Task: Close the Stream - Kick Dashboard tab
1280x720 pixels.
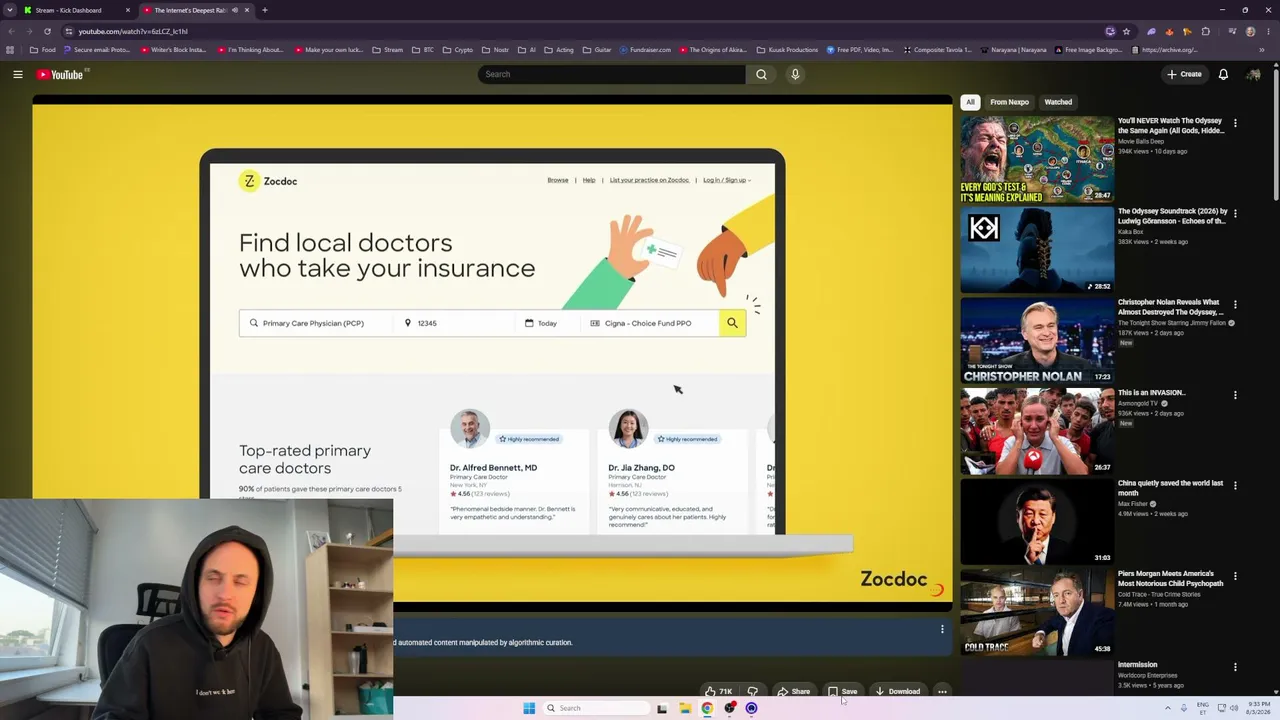Action: point(128,10)
